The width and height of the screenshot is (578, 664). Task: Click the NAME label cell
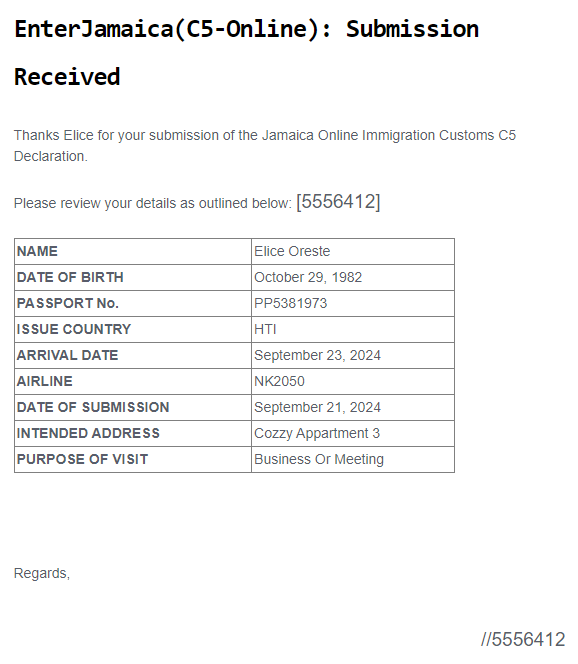coord(133,252)
